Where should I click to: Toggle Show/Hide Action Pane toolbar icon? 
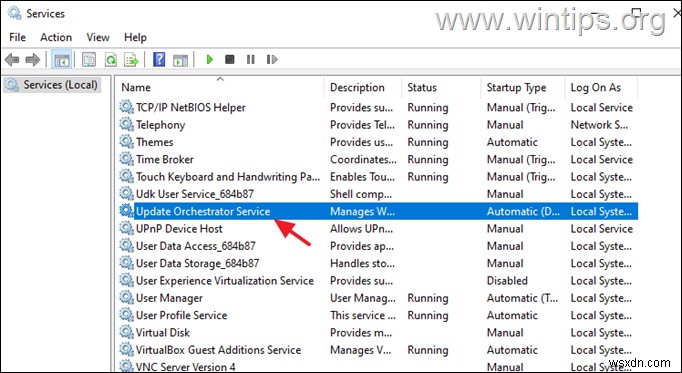[x=181, y=60]
